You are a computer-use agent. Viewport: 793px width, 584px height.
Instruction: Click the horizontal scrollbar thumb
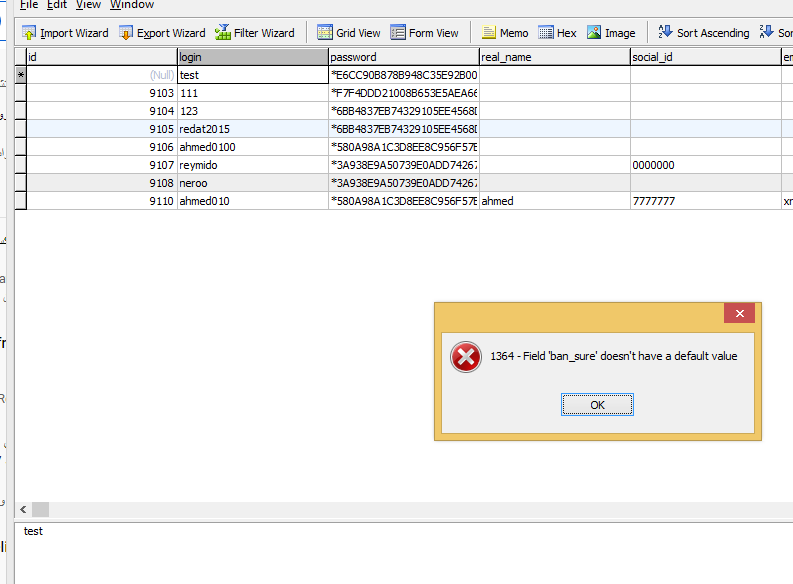point(40,510)
